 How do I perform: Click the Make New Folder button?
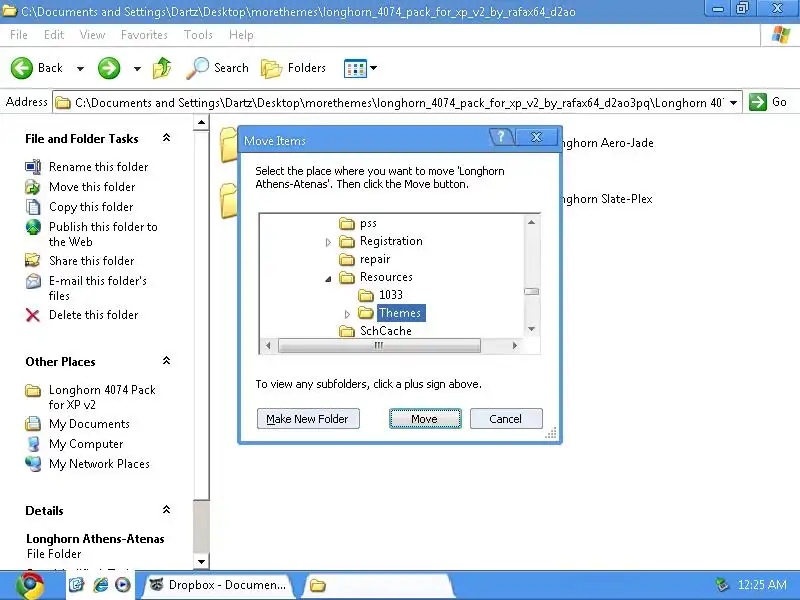point(308,419)
